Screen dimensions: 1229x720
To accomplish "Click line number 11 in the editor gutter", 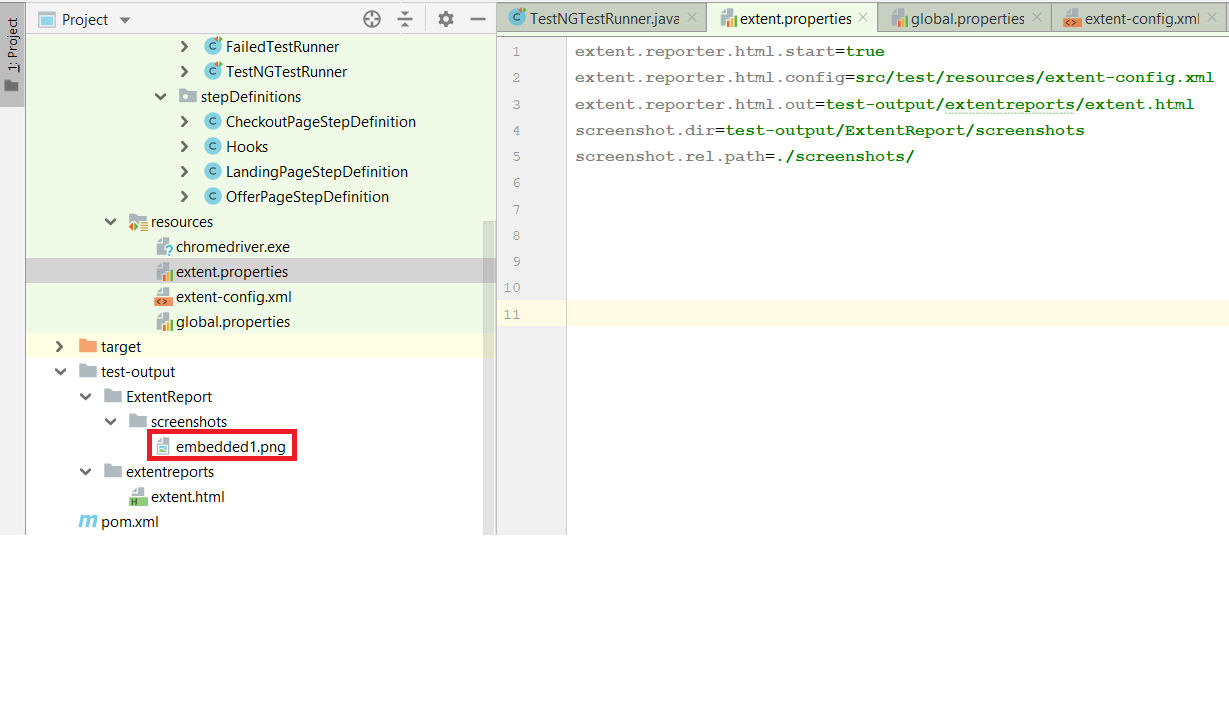I will [x=512, y=313].
